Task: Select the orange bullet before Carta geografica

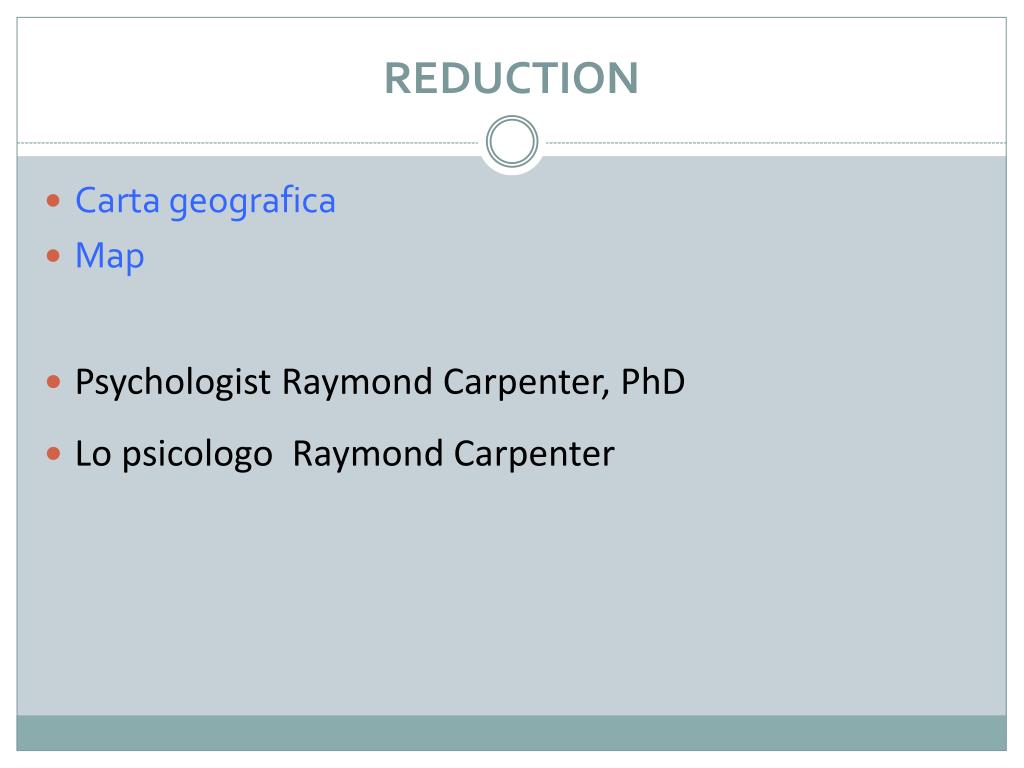Action: pos(54,200)
